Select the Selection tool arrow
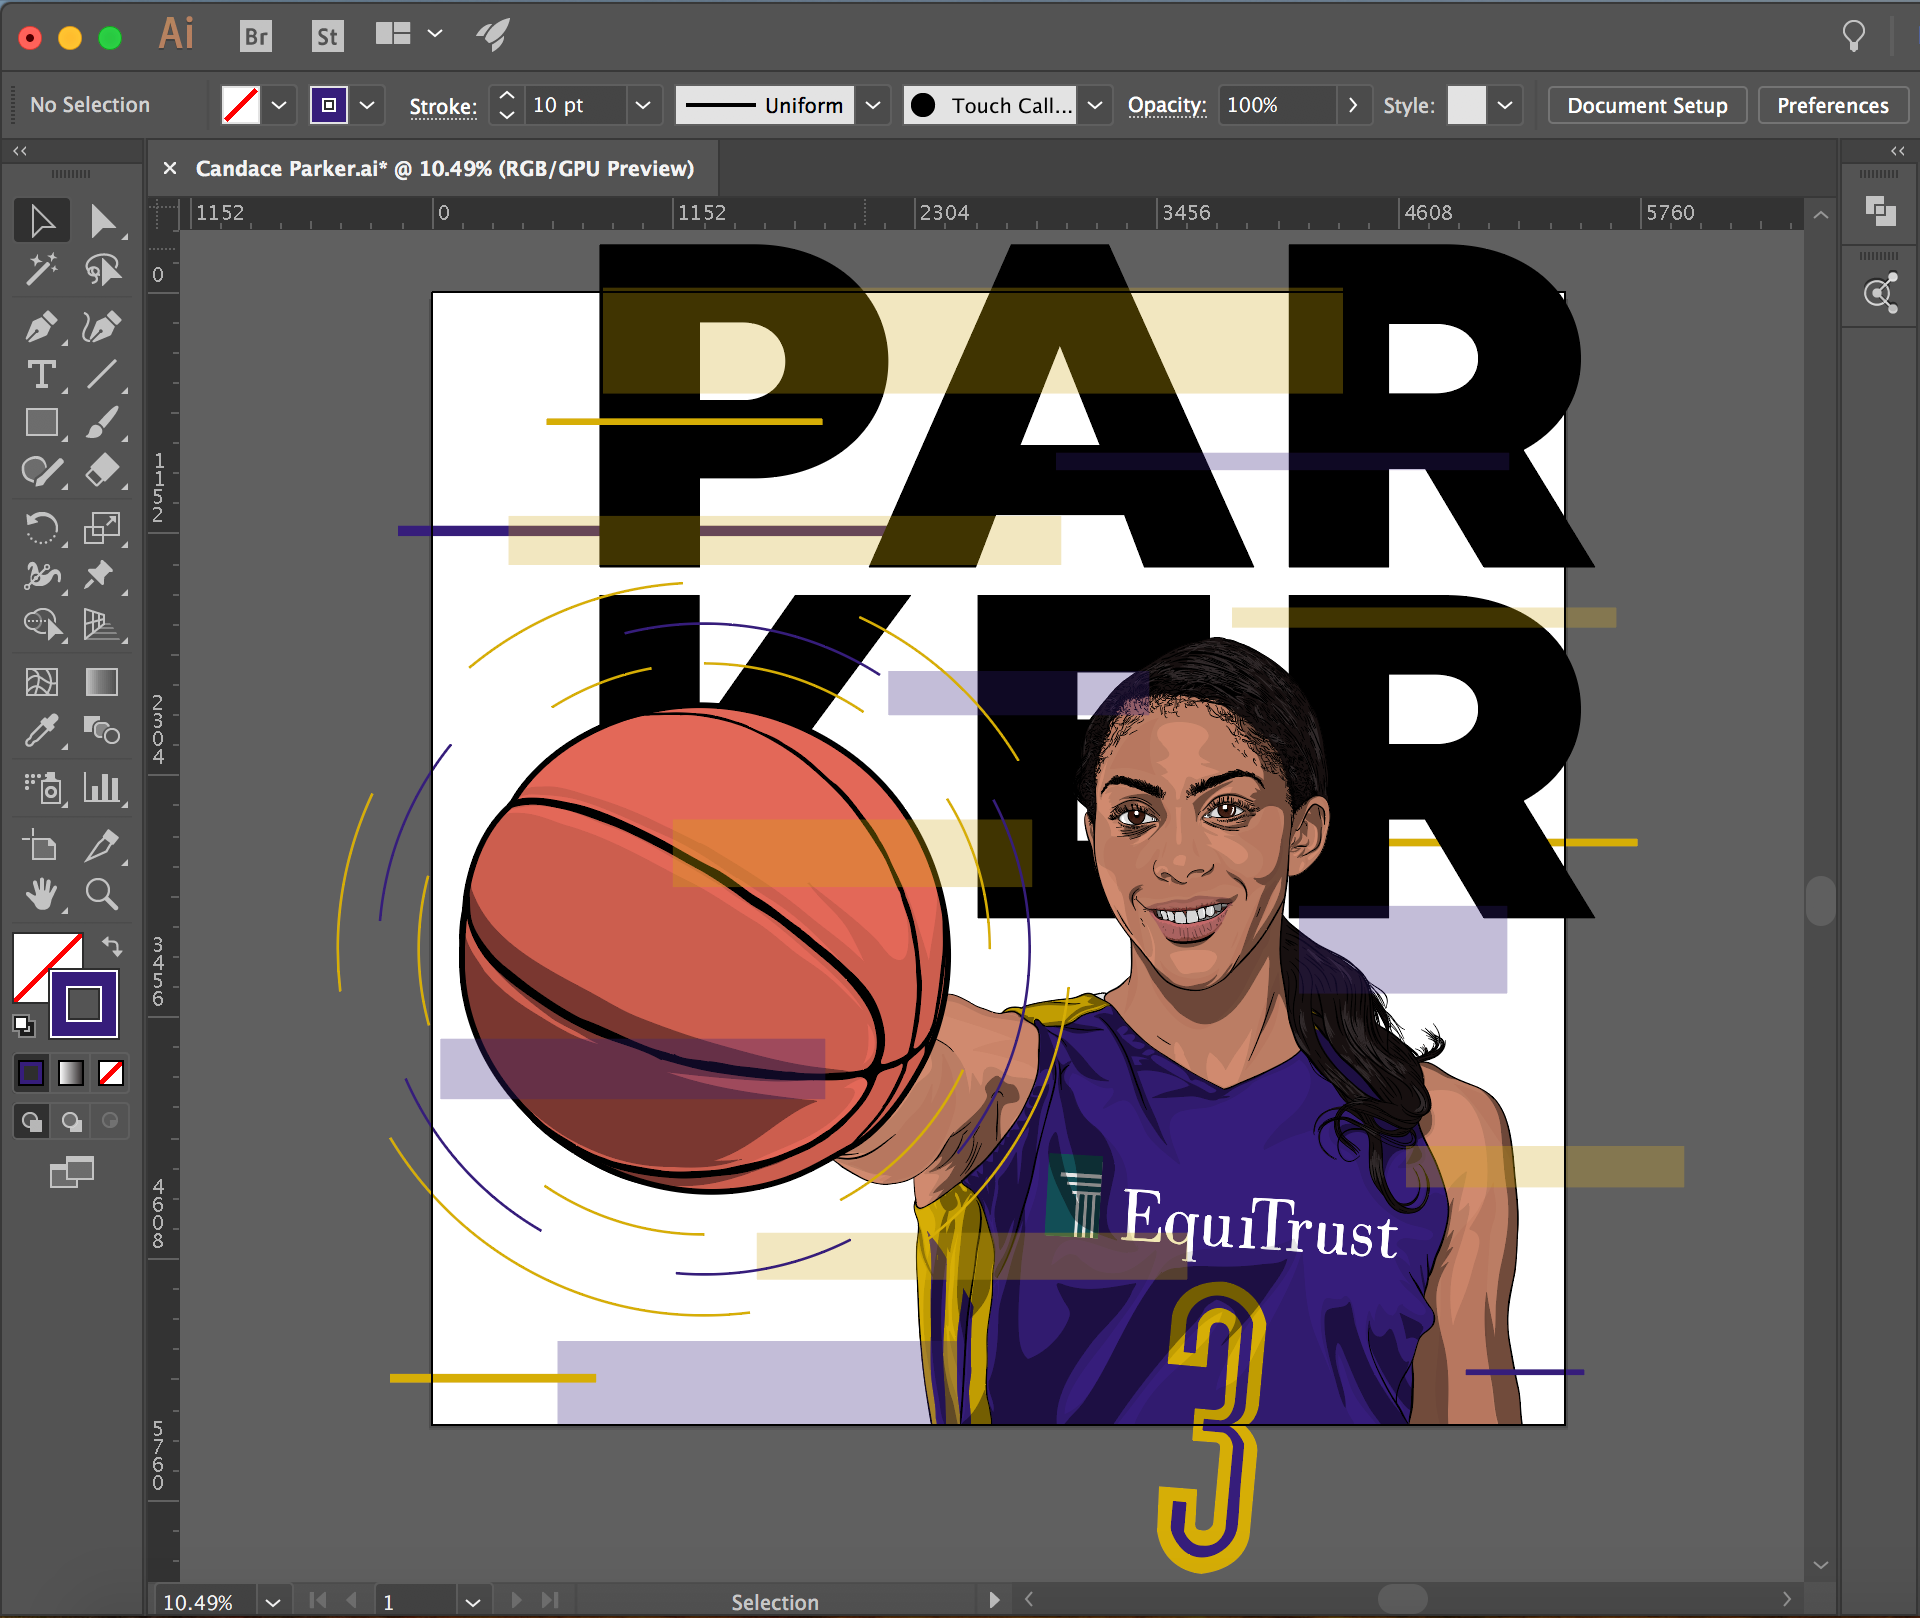This screenshot has height=1618, width=1920. pos(41,221)
